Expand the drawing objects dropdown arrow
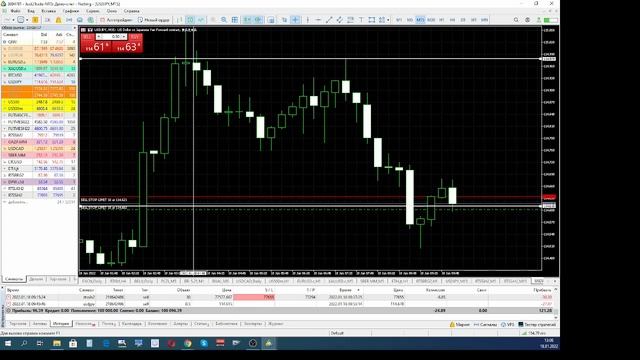Viewport: 640px width, 360px height. point(388,20)
